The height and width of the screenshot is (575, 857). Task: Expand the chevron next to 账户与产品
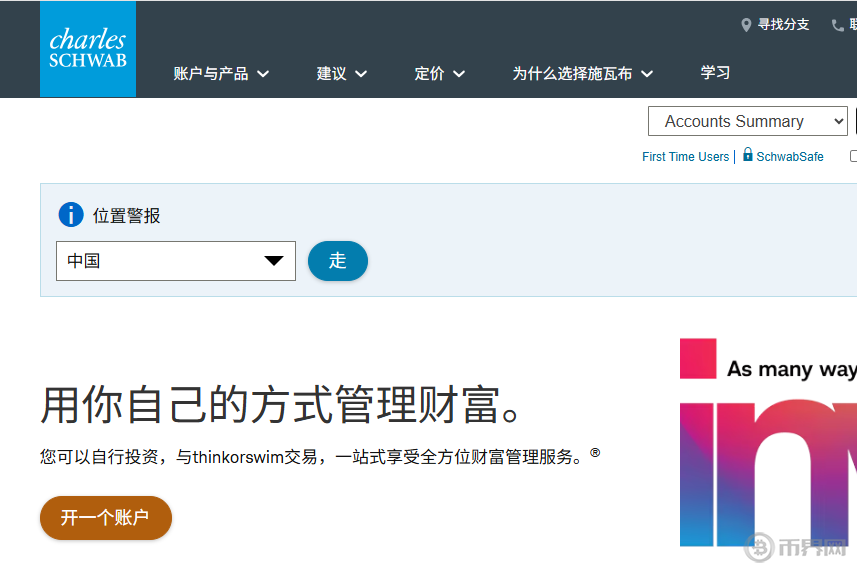263,74
